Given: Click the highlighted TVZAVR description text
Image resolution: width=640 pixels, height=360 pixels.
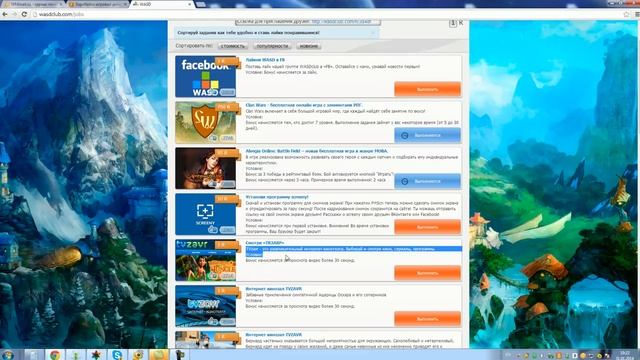Looking at the screenshot, I should coord(353,249).
